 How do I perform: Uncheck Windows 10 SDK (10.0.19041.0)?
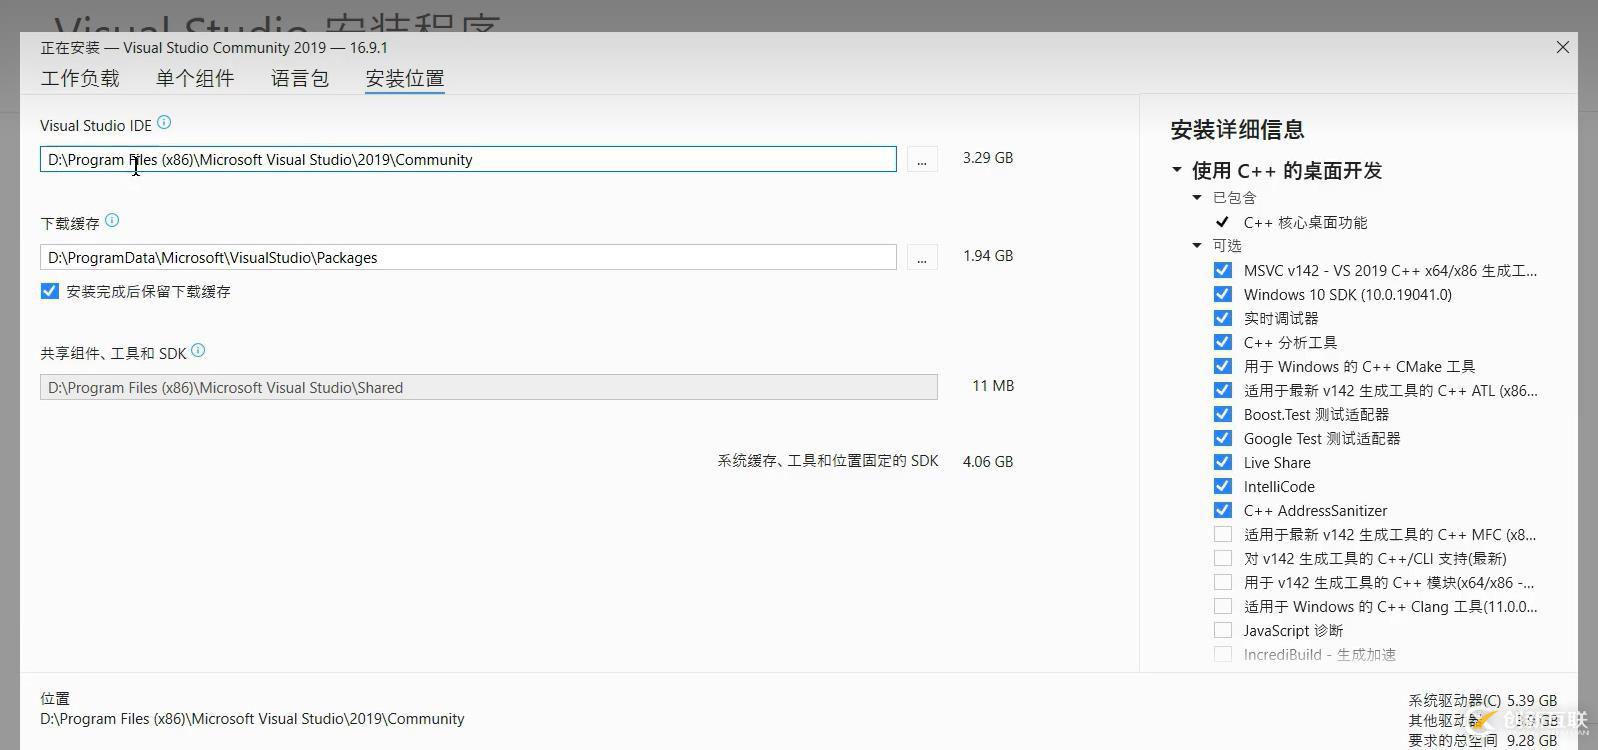click(1222, 294)
